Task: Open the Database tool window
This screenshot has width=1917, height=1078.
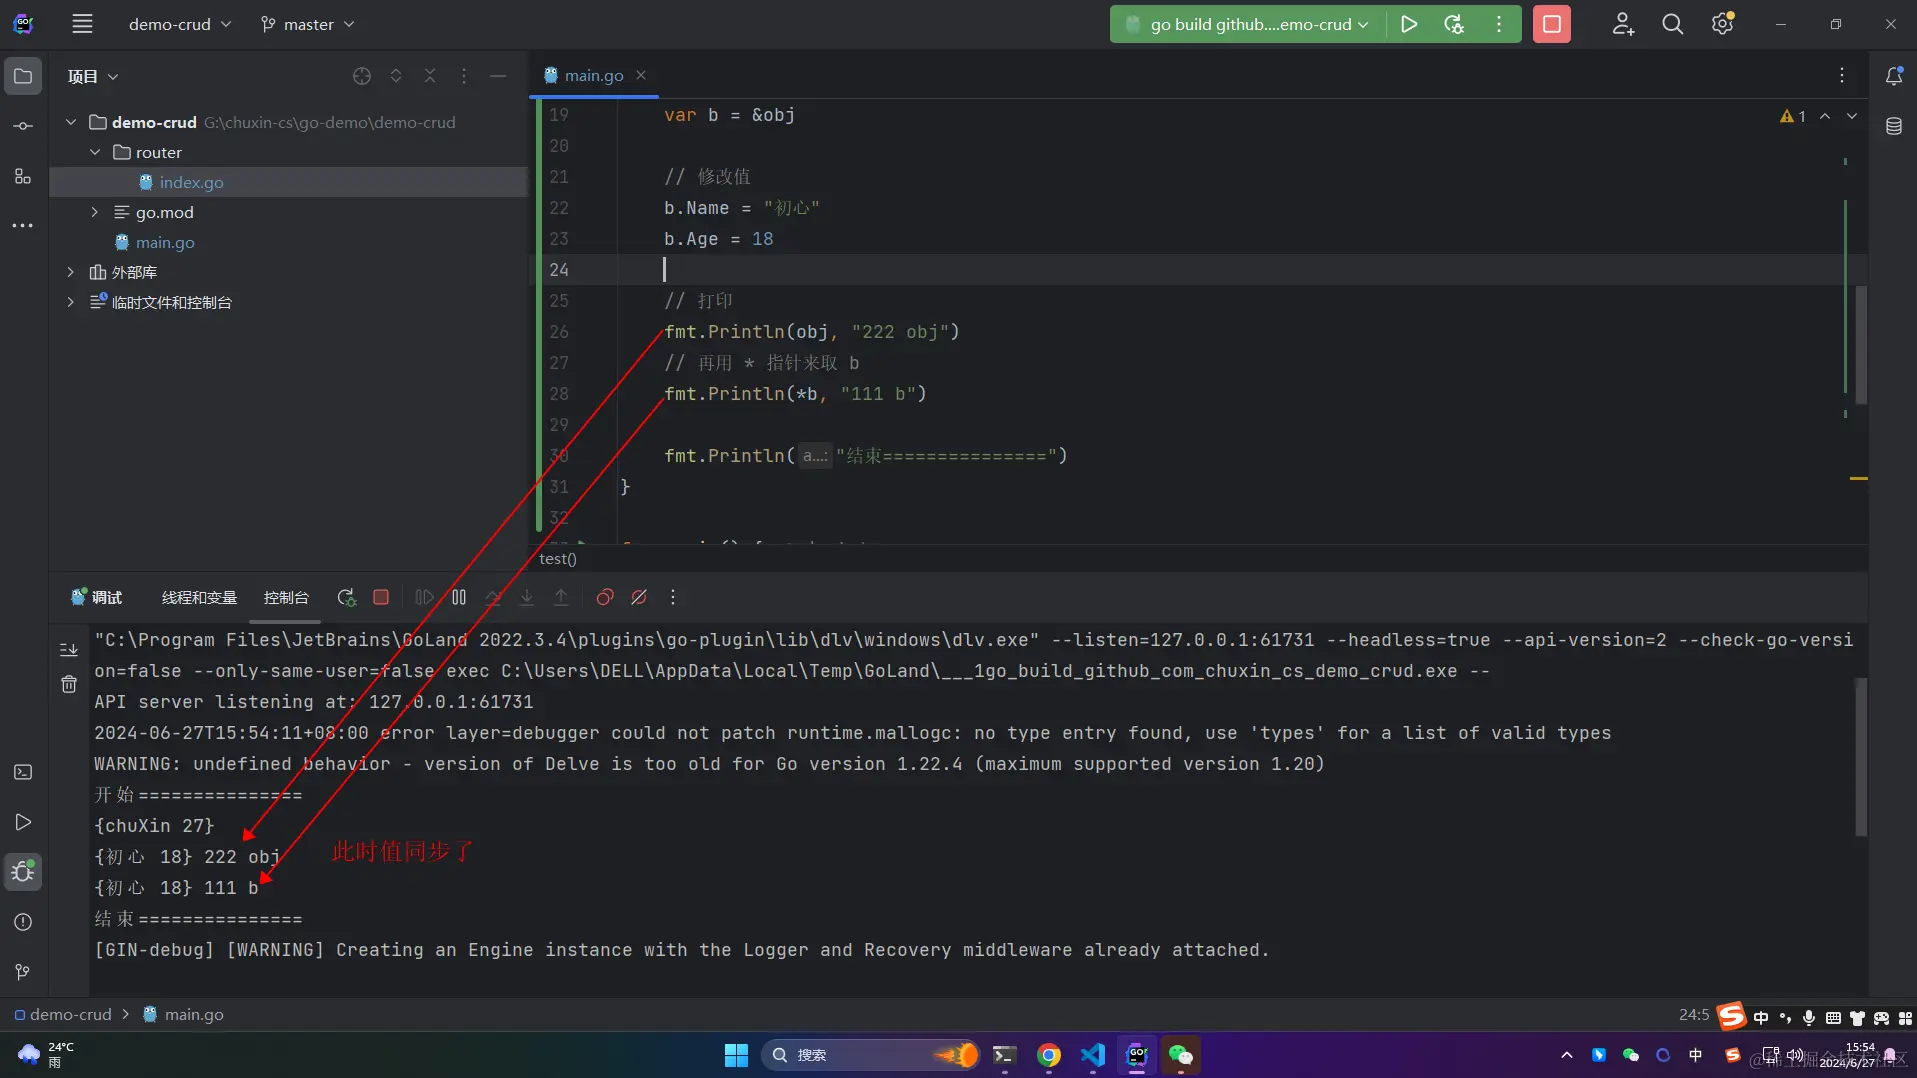Action: pyautogui.click(x=1893, y=126)
